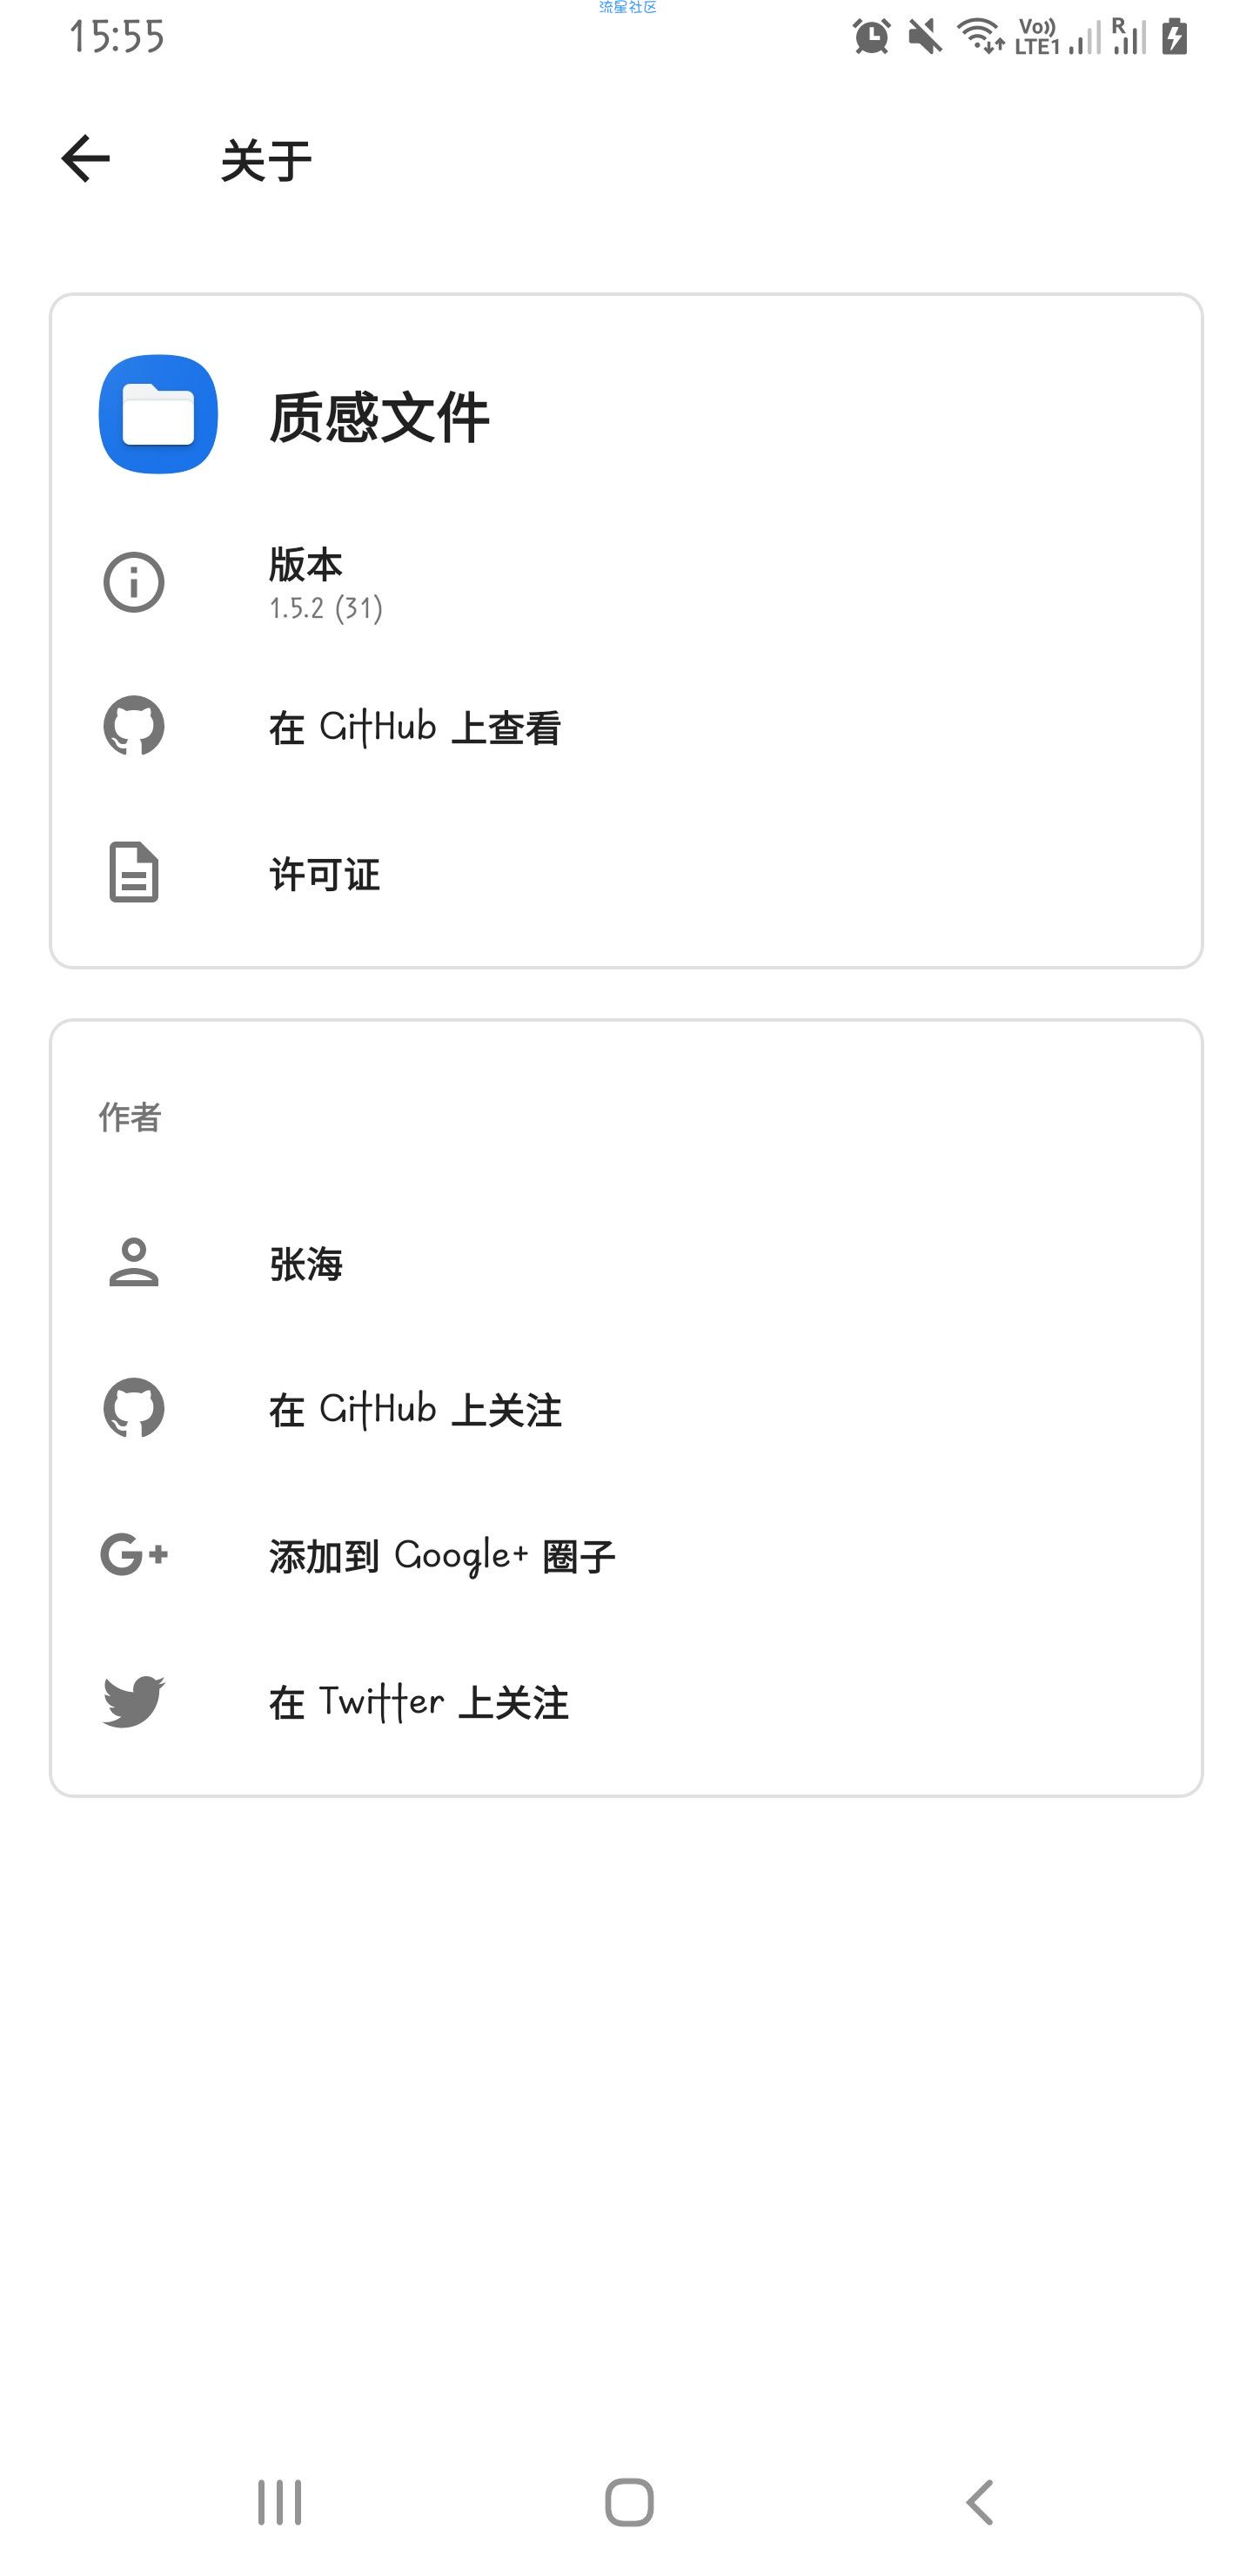
Task: Tap the person icon beside 张海
Action: click(133, 1262)
